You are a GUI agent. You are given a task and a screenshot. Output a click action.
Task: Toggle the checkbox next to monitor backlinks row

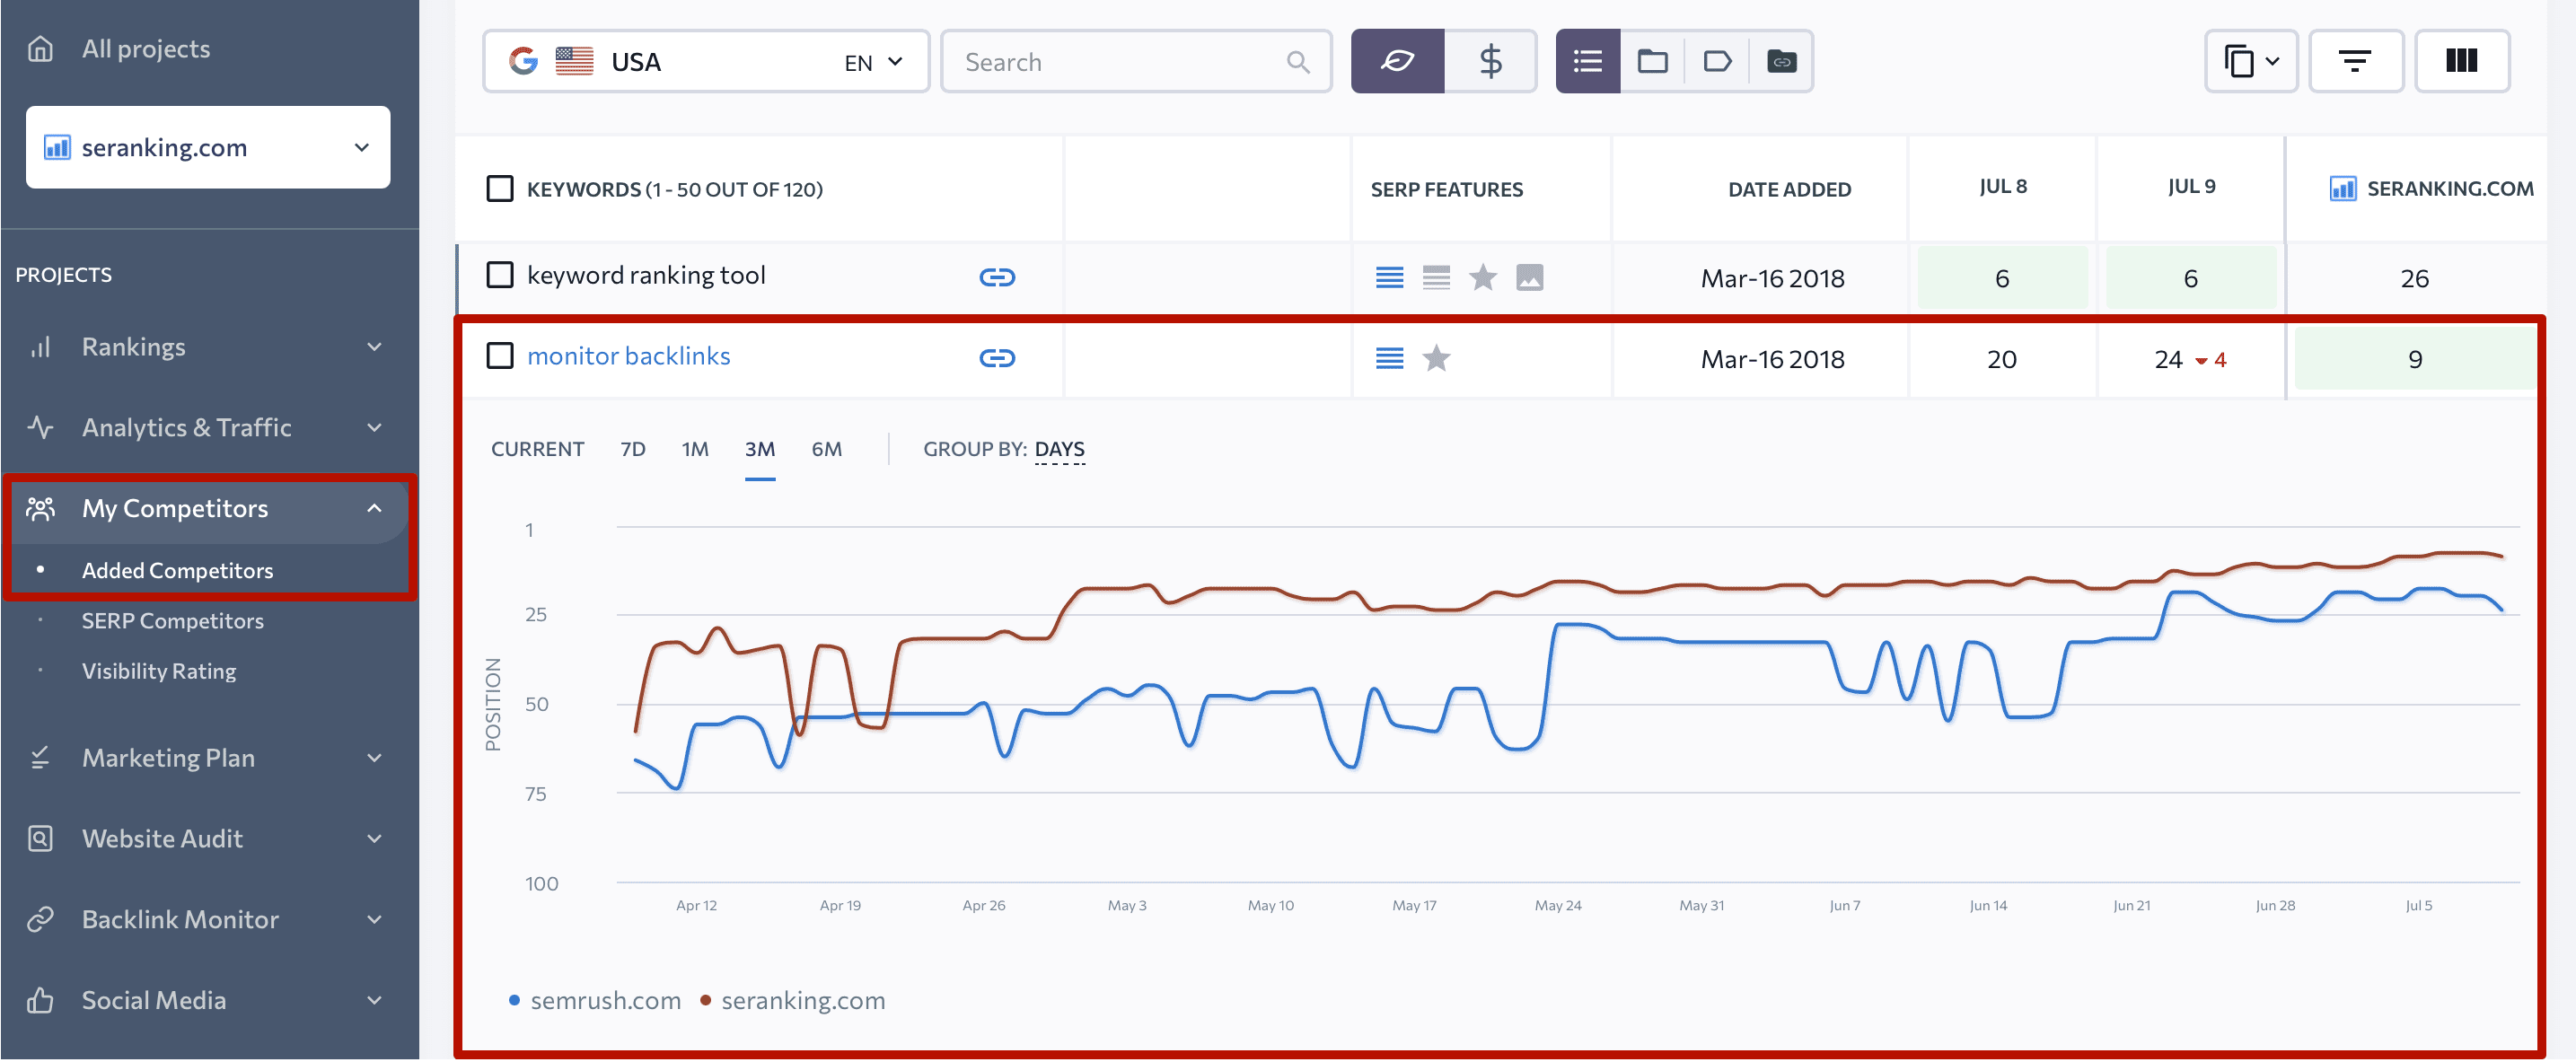[501, 356]
